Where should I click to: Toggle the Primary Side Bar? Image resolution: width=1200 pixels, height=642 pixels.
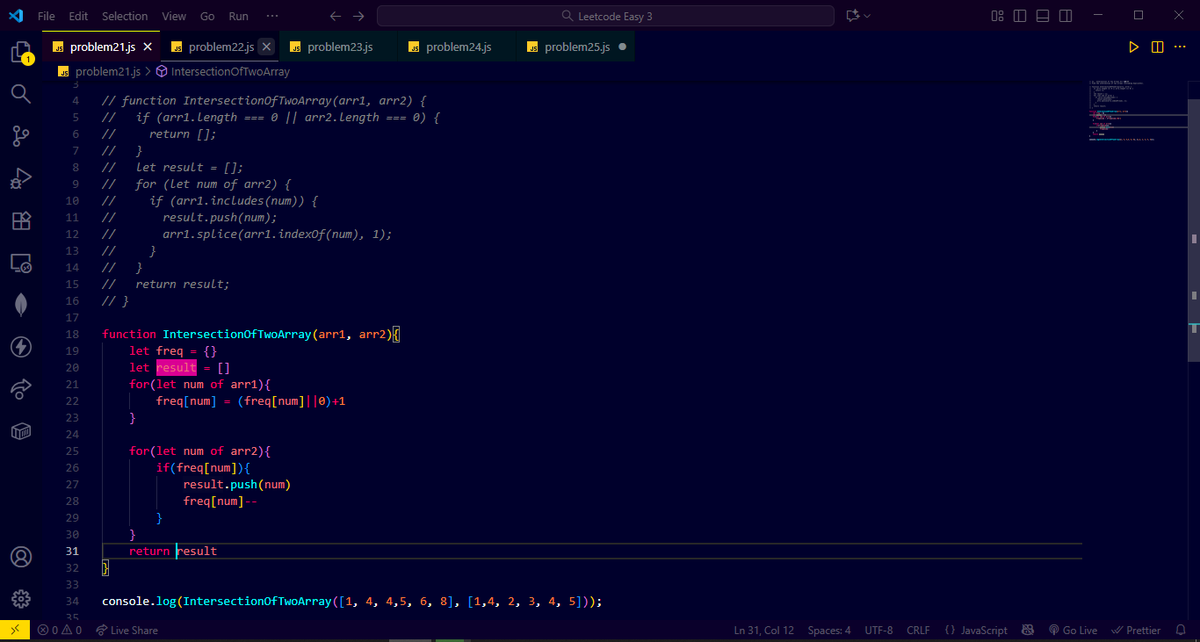pos(1020,16)
